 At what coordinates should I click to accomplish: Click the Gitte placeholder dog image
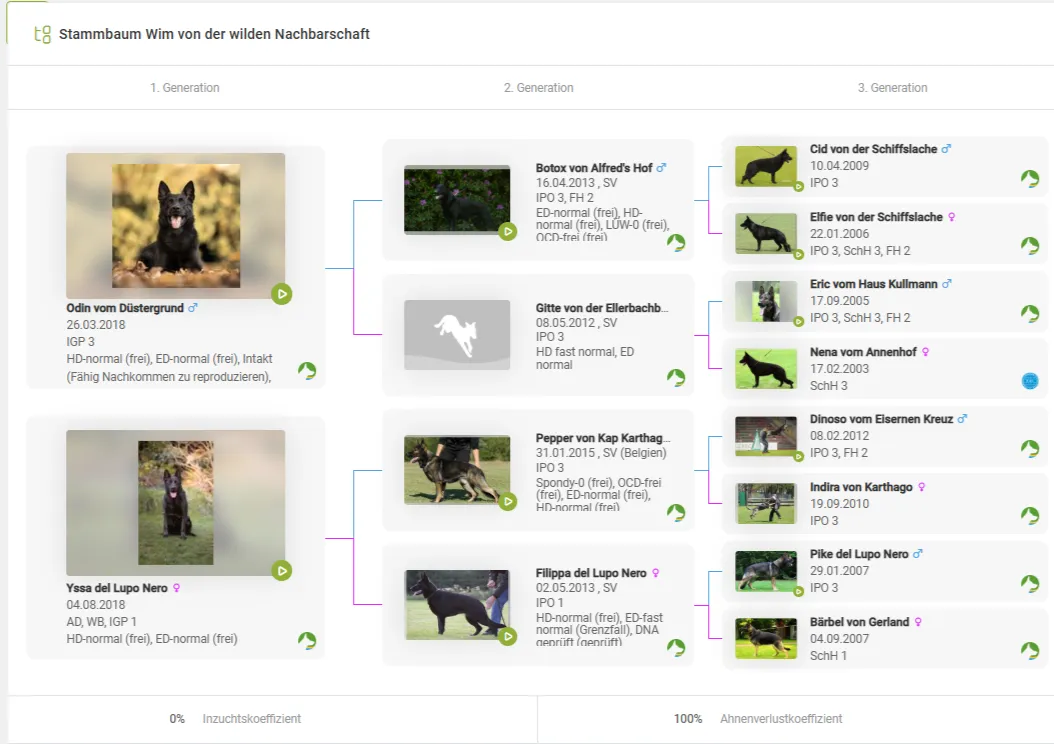457,335
